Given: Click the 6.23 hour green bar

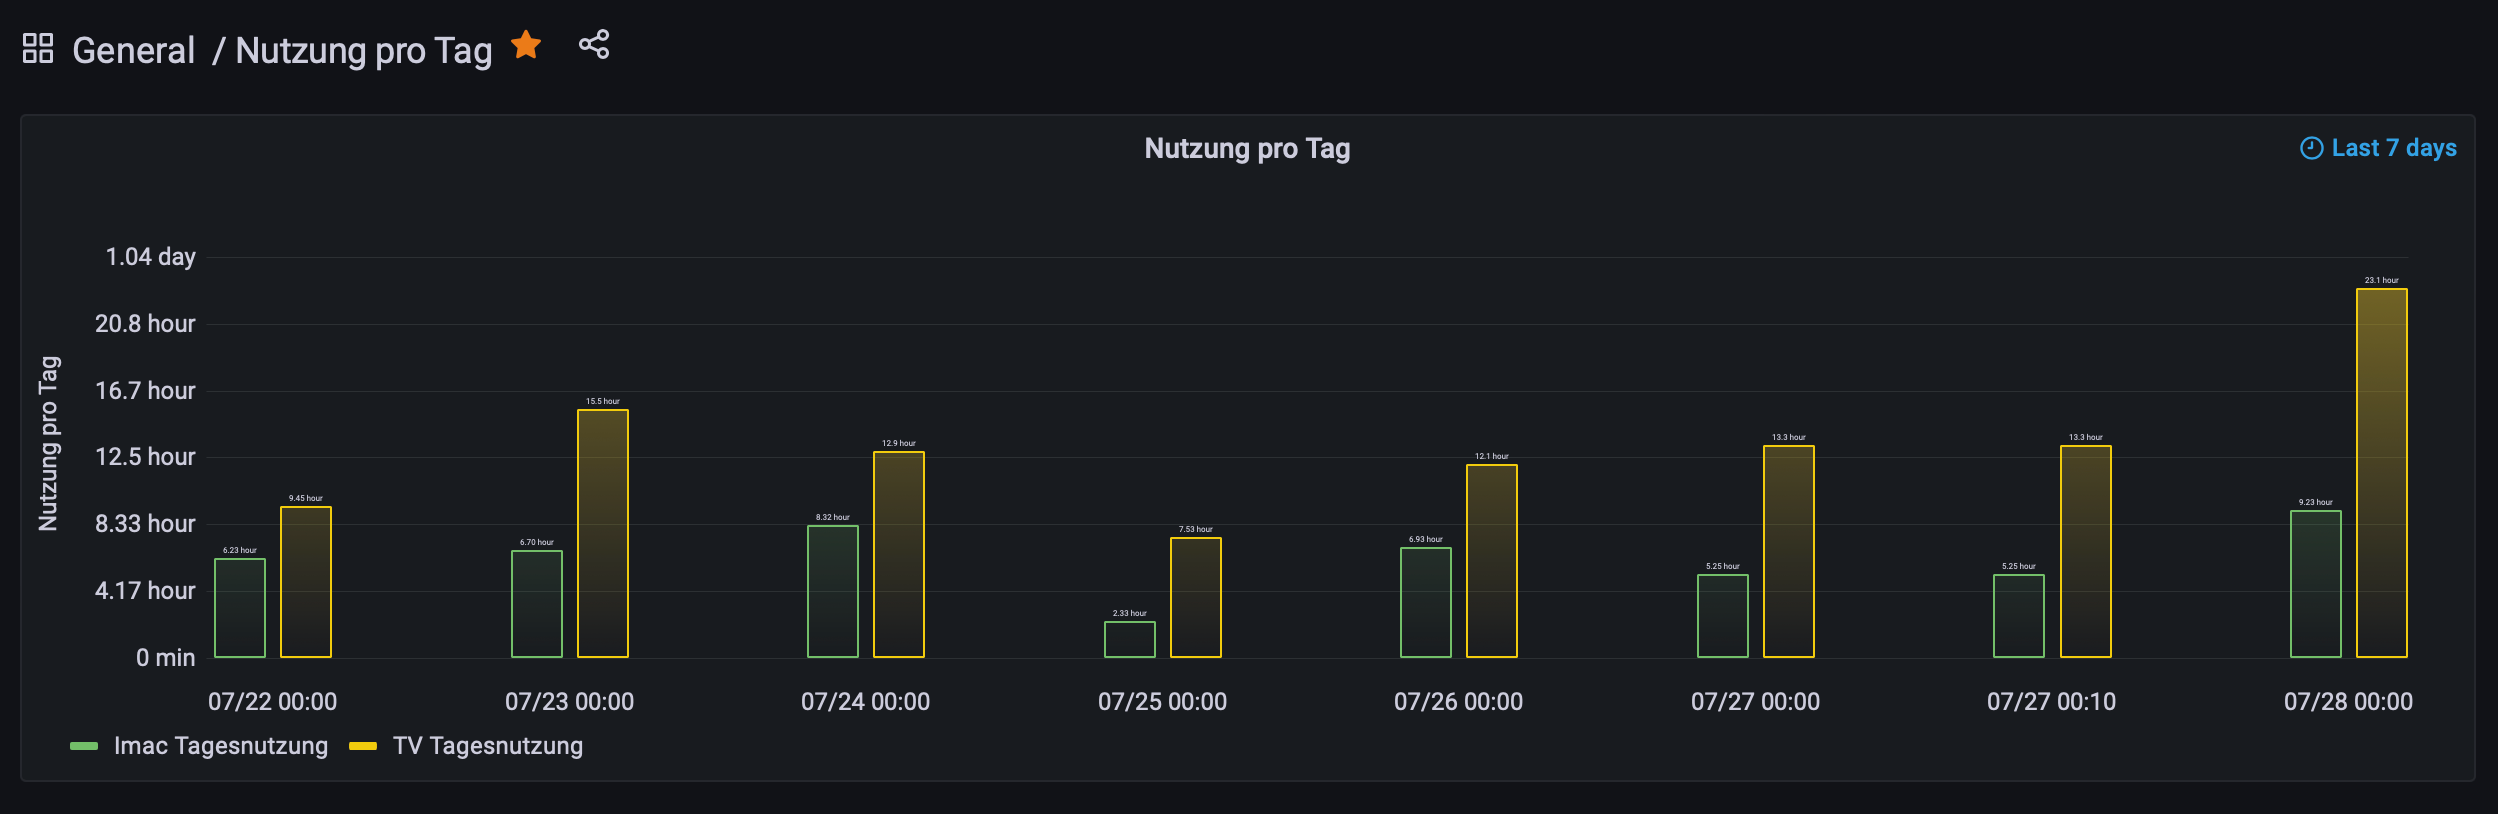Looking at the screenshot, I should click(x=240, y=607).
